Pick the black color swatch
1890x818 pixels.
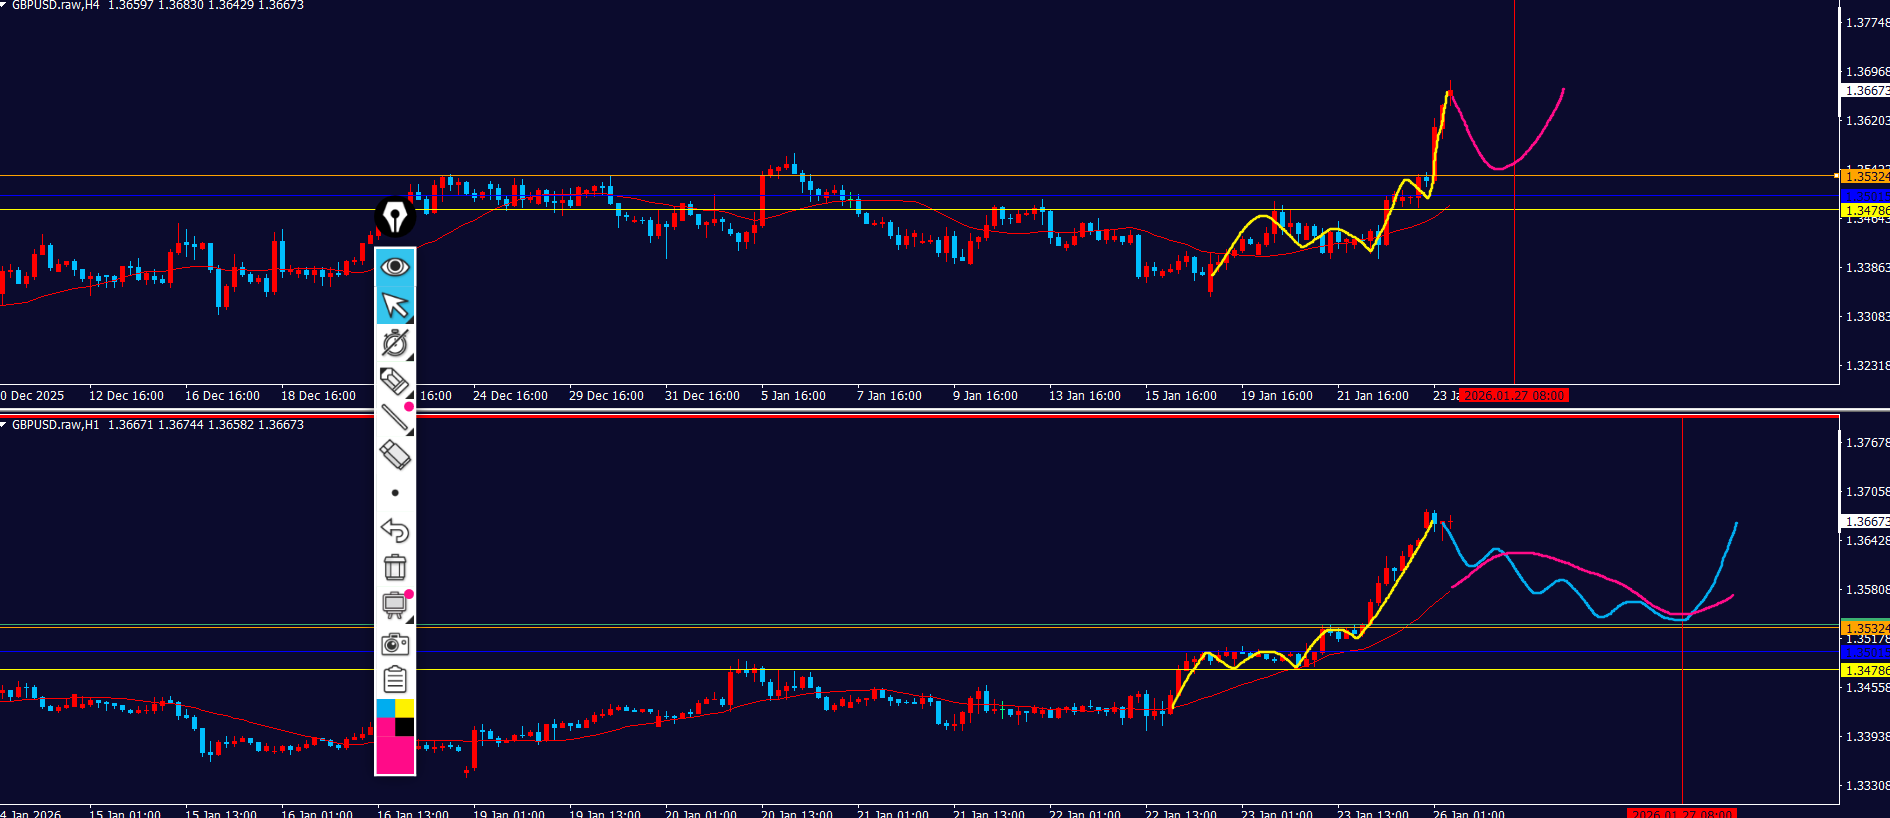[405, 727]
